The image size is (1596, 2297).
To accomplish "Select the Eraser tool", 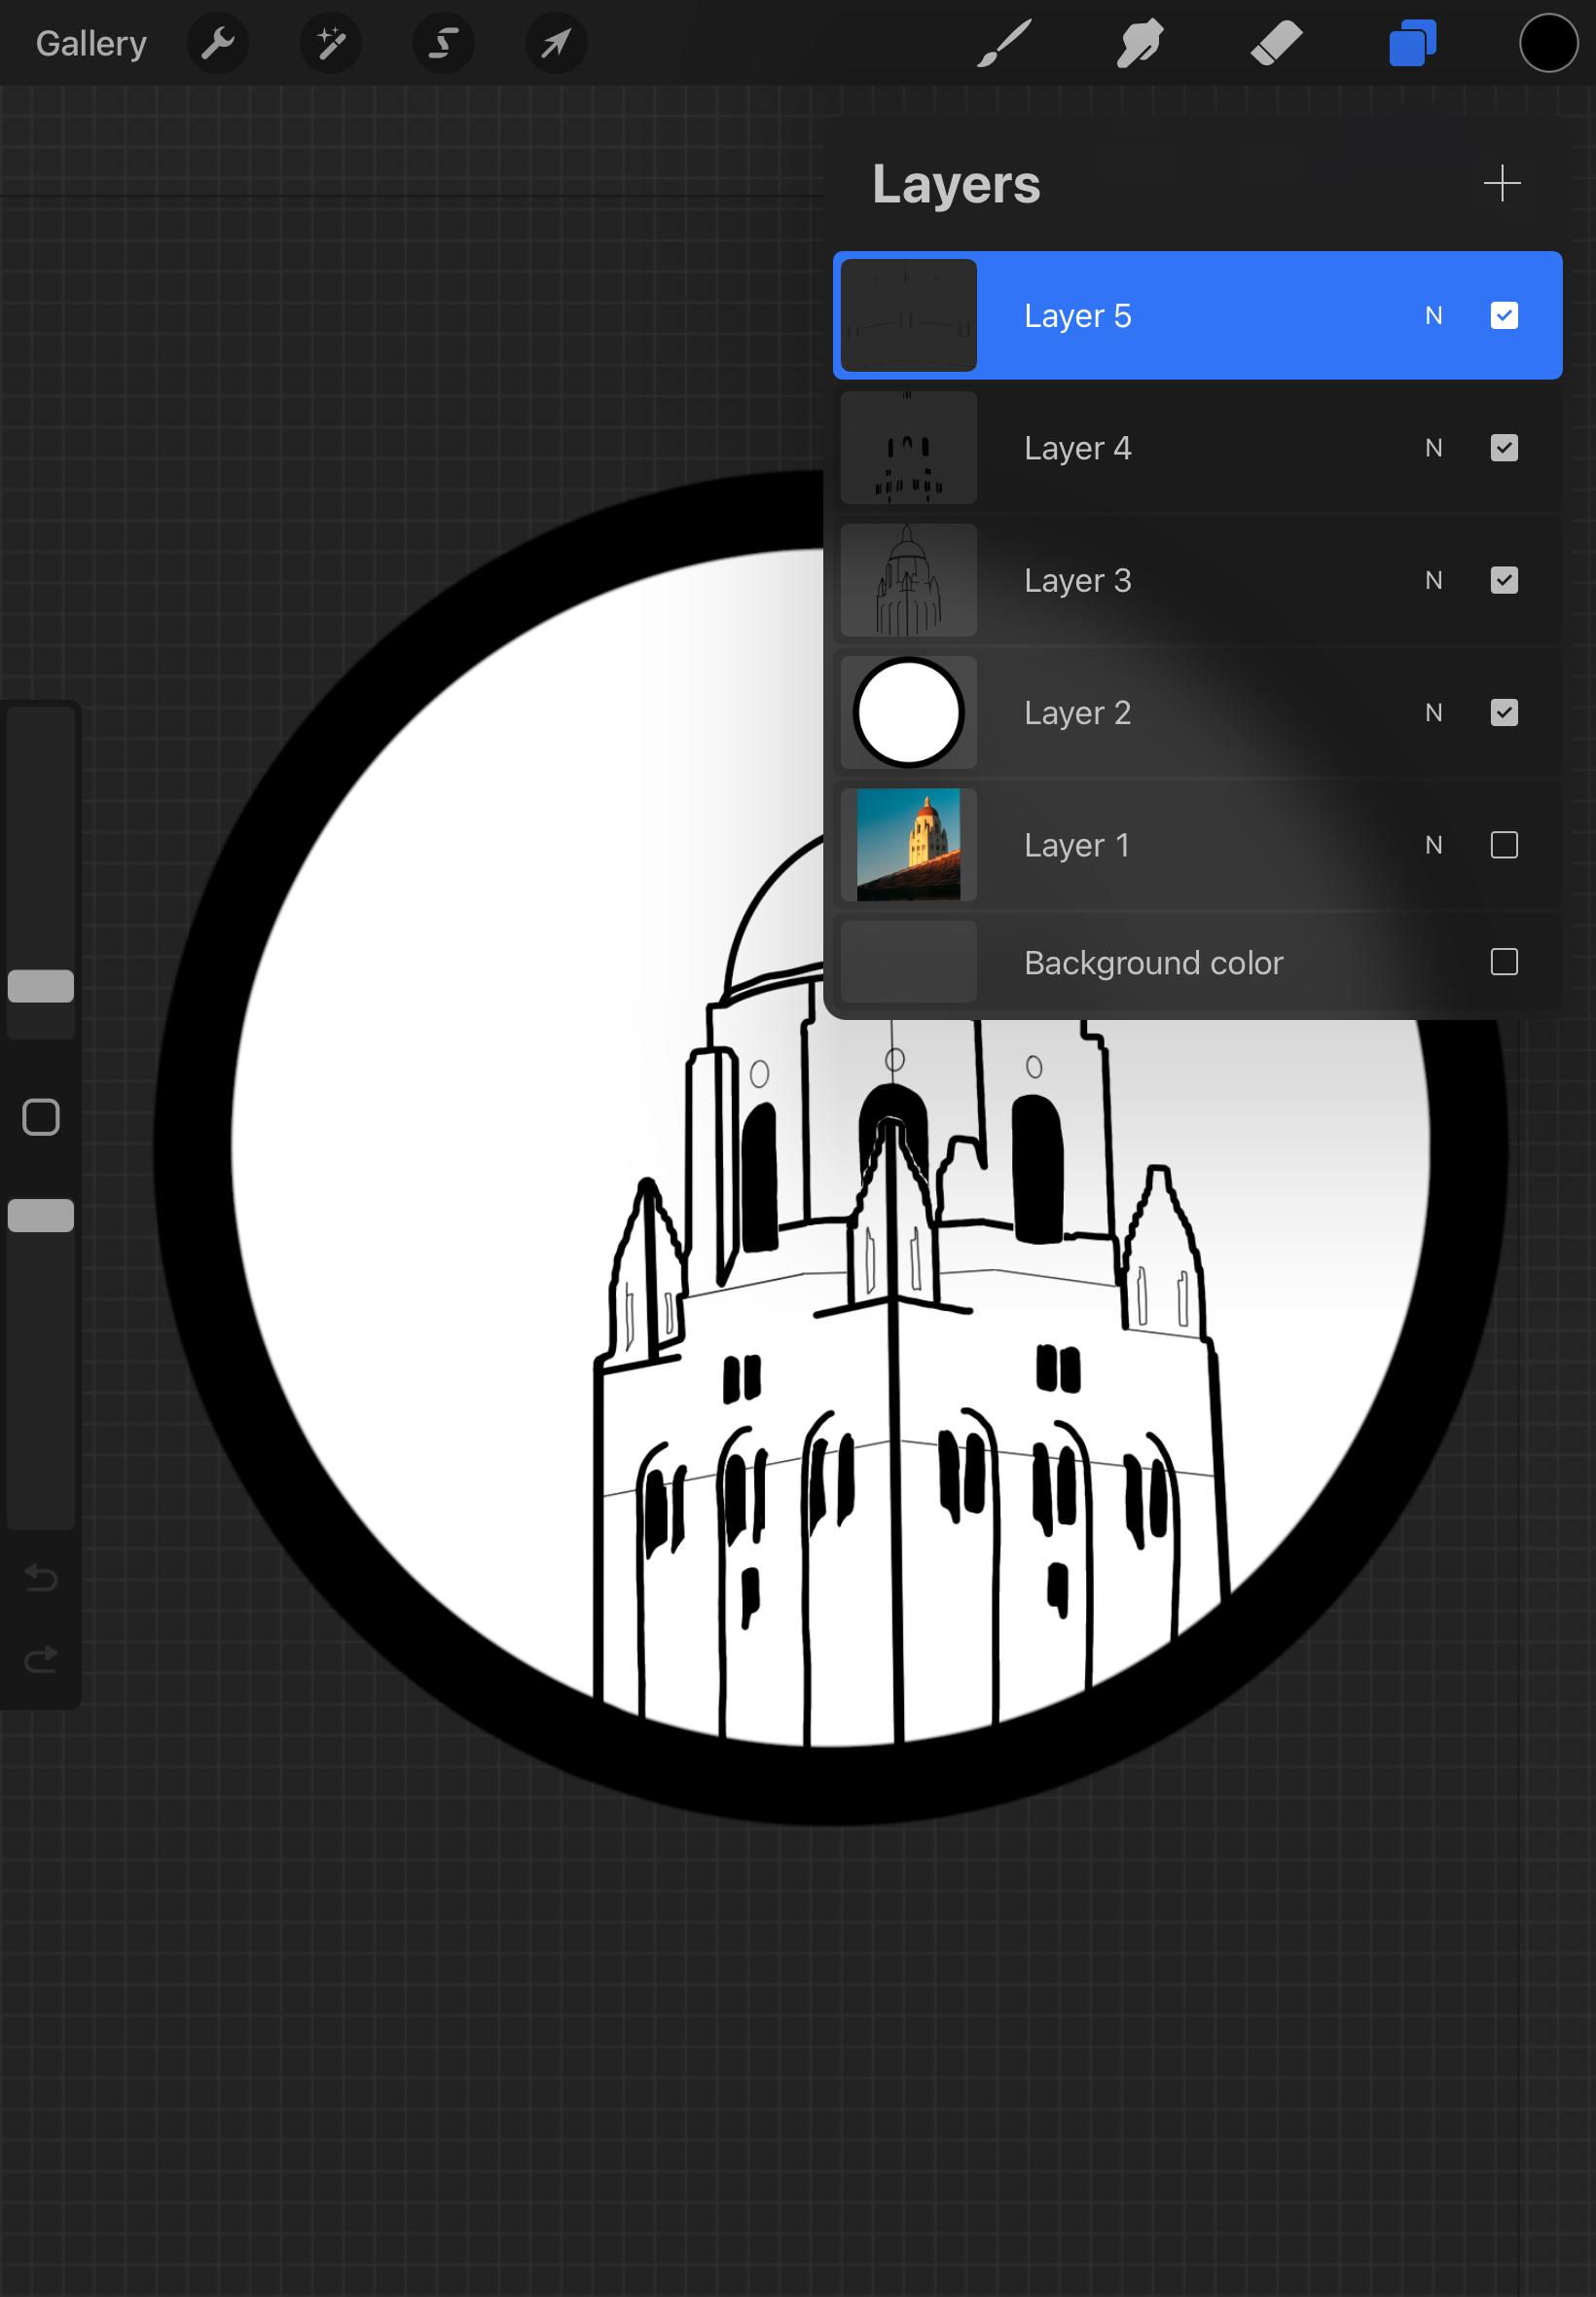I will pyautogui.click(x=1276, y=43).
